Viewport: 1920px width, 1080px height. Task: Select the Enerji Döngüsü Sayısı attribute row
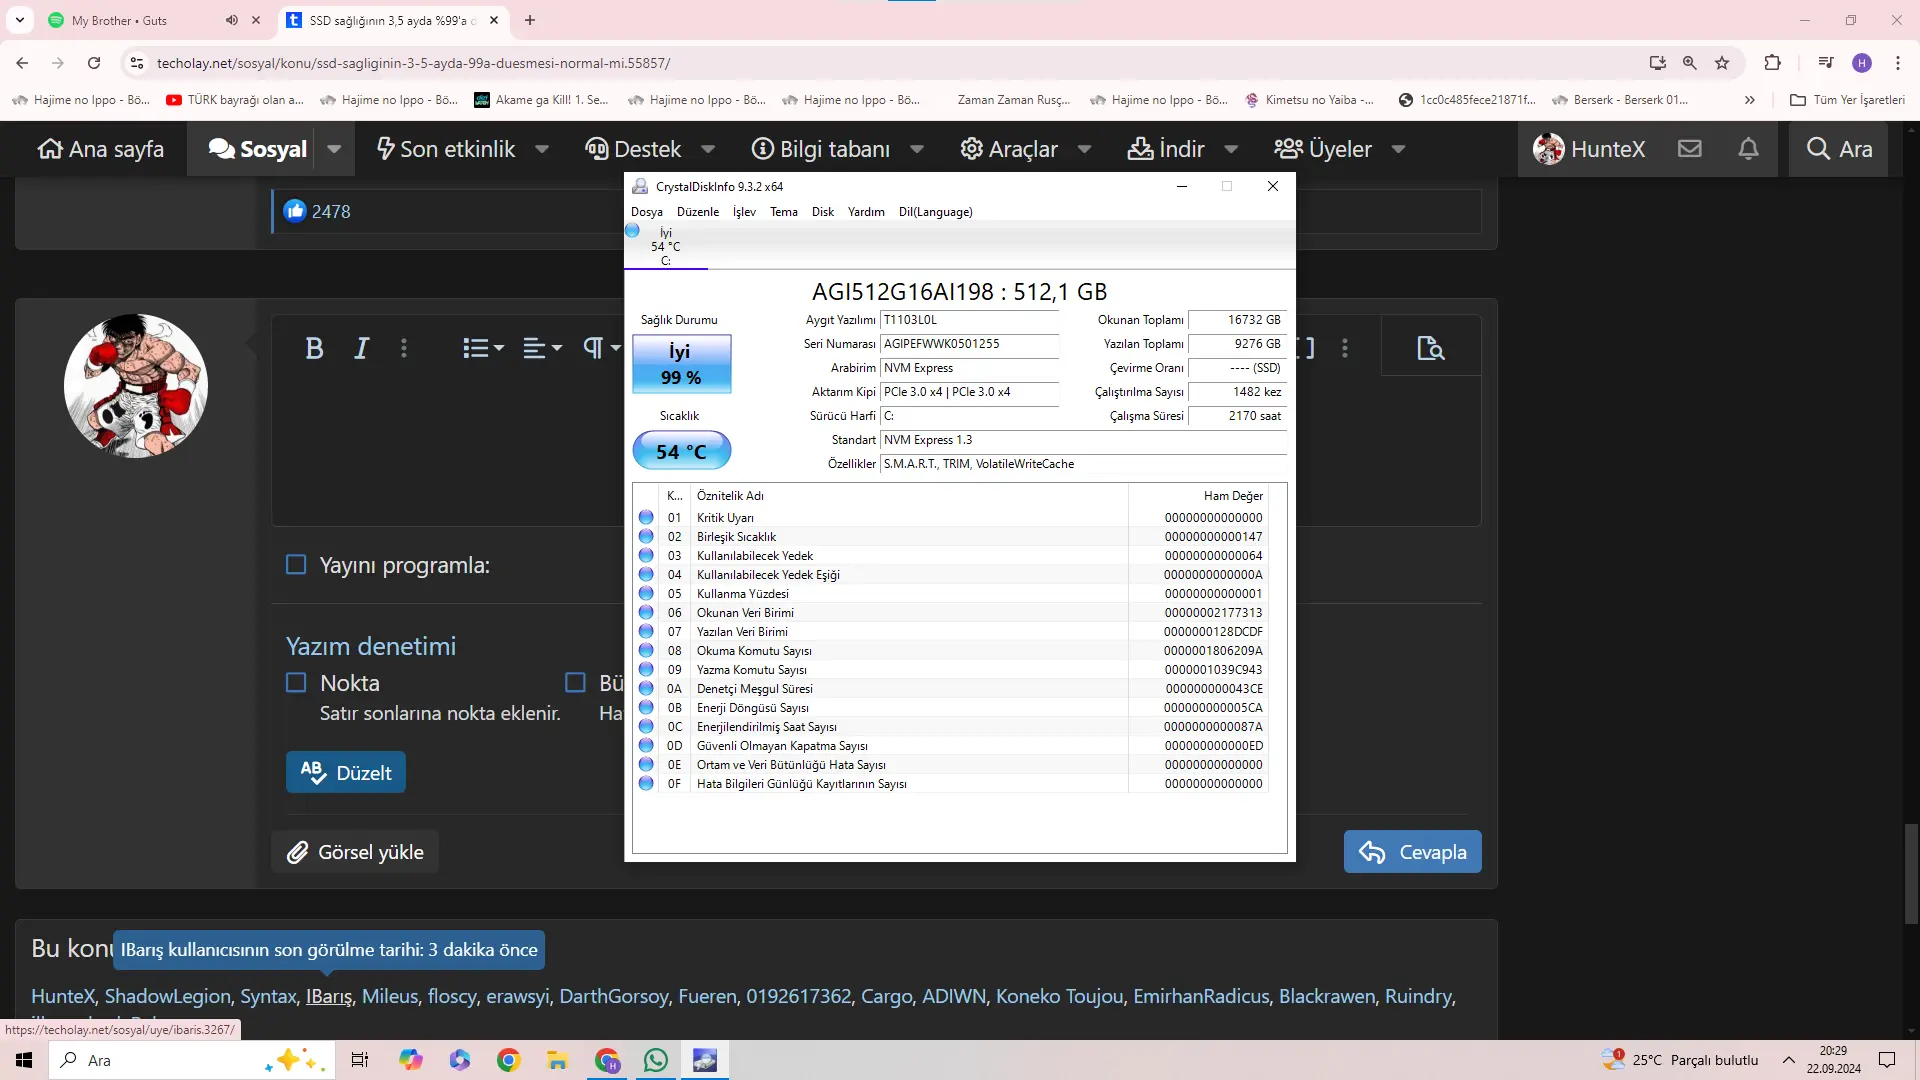tap(950, 708)
